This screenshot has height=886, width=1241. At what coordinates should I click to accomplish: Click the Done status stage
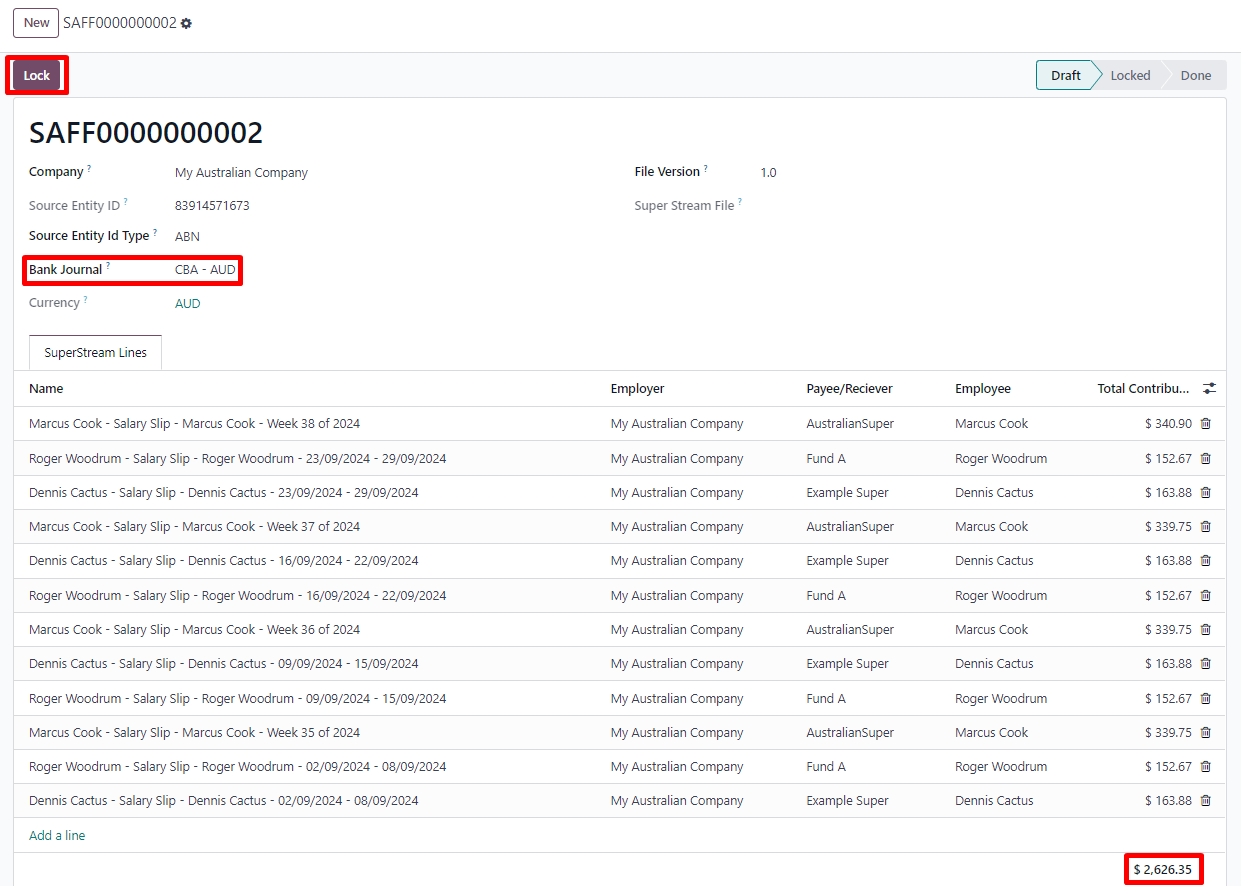click(x=1195, y=76)
